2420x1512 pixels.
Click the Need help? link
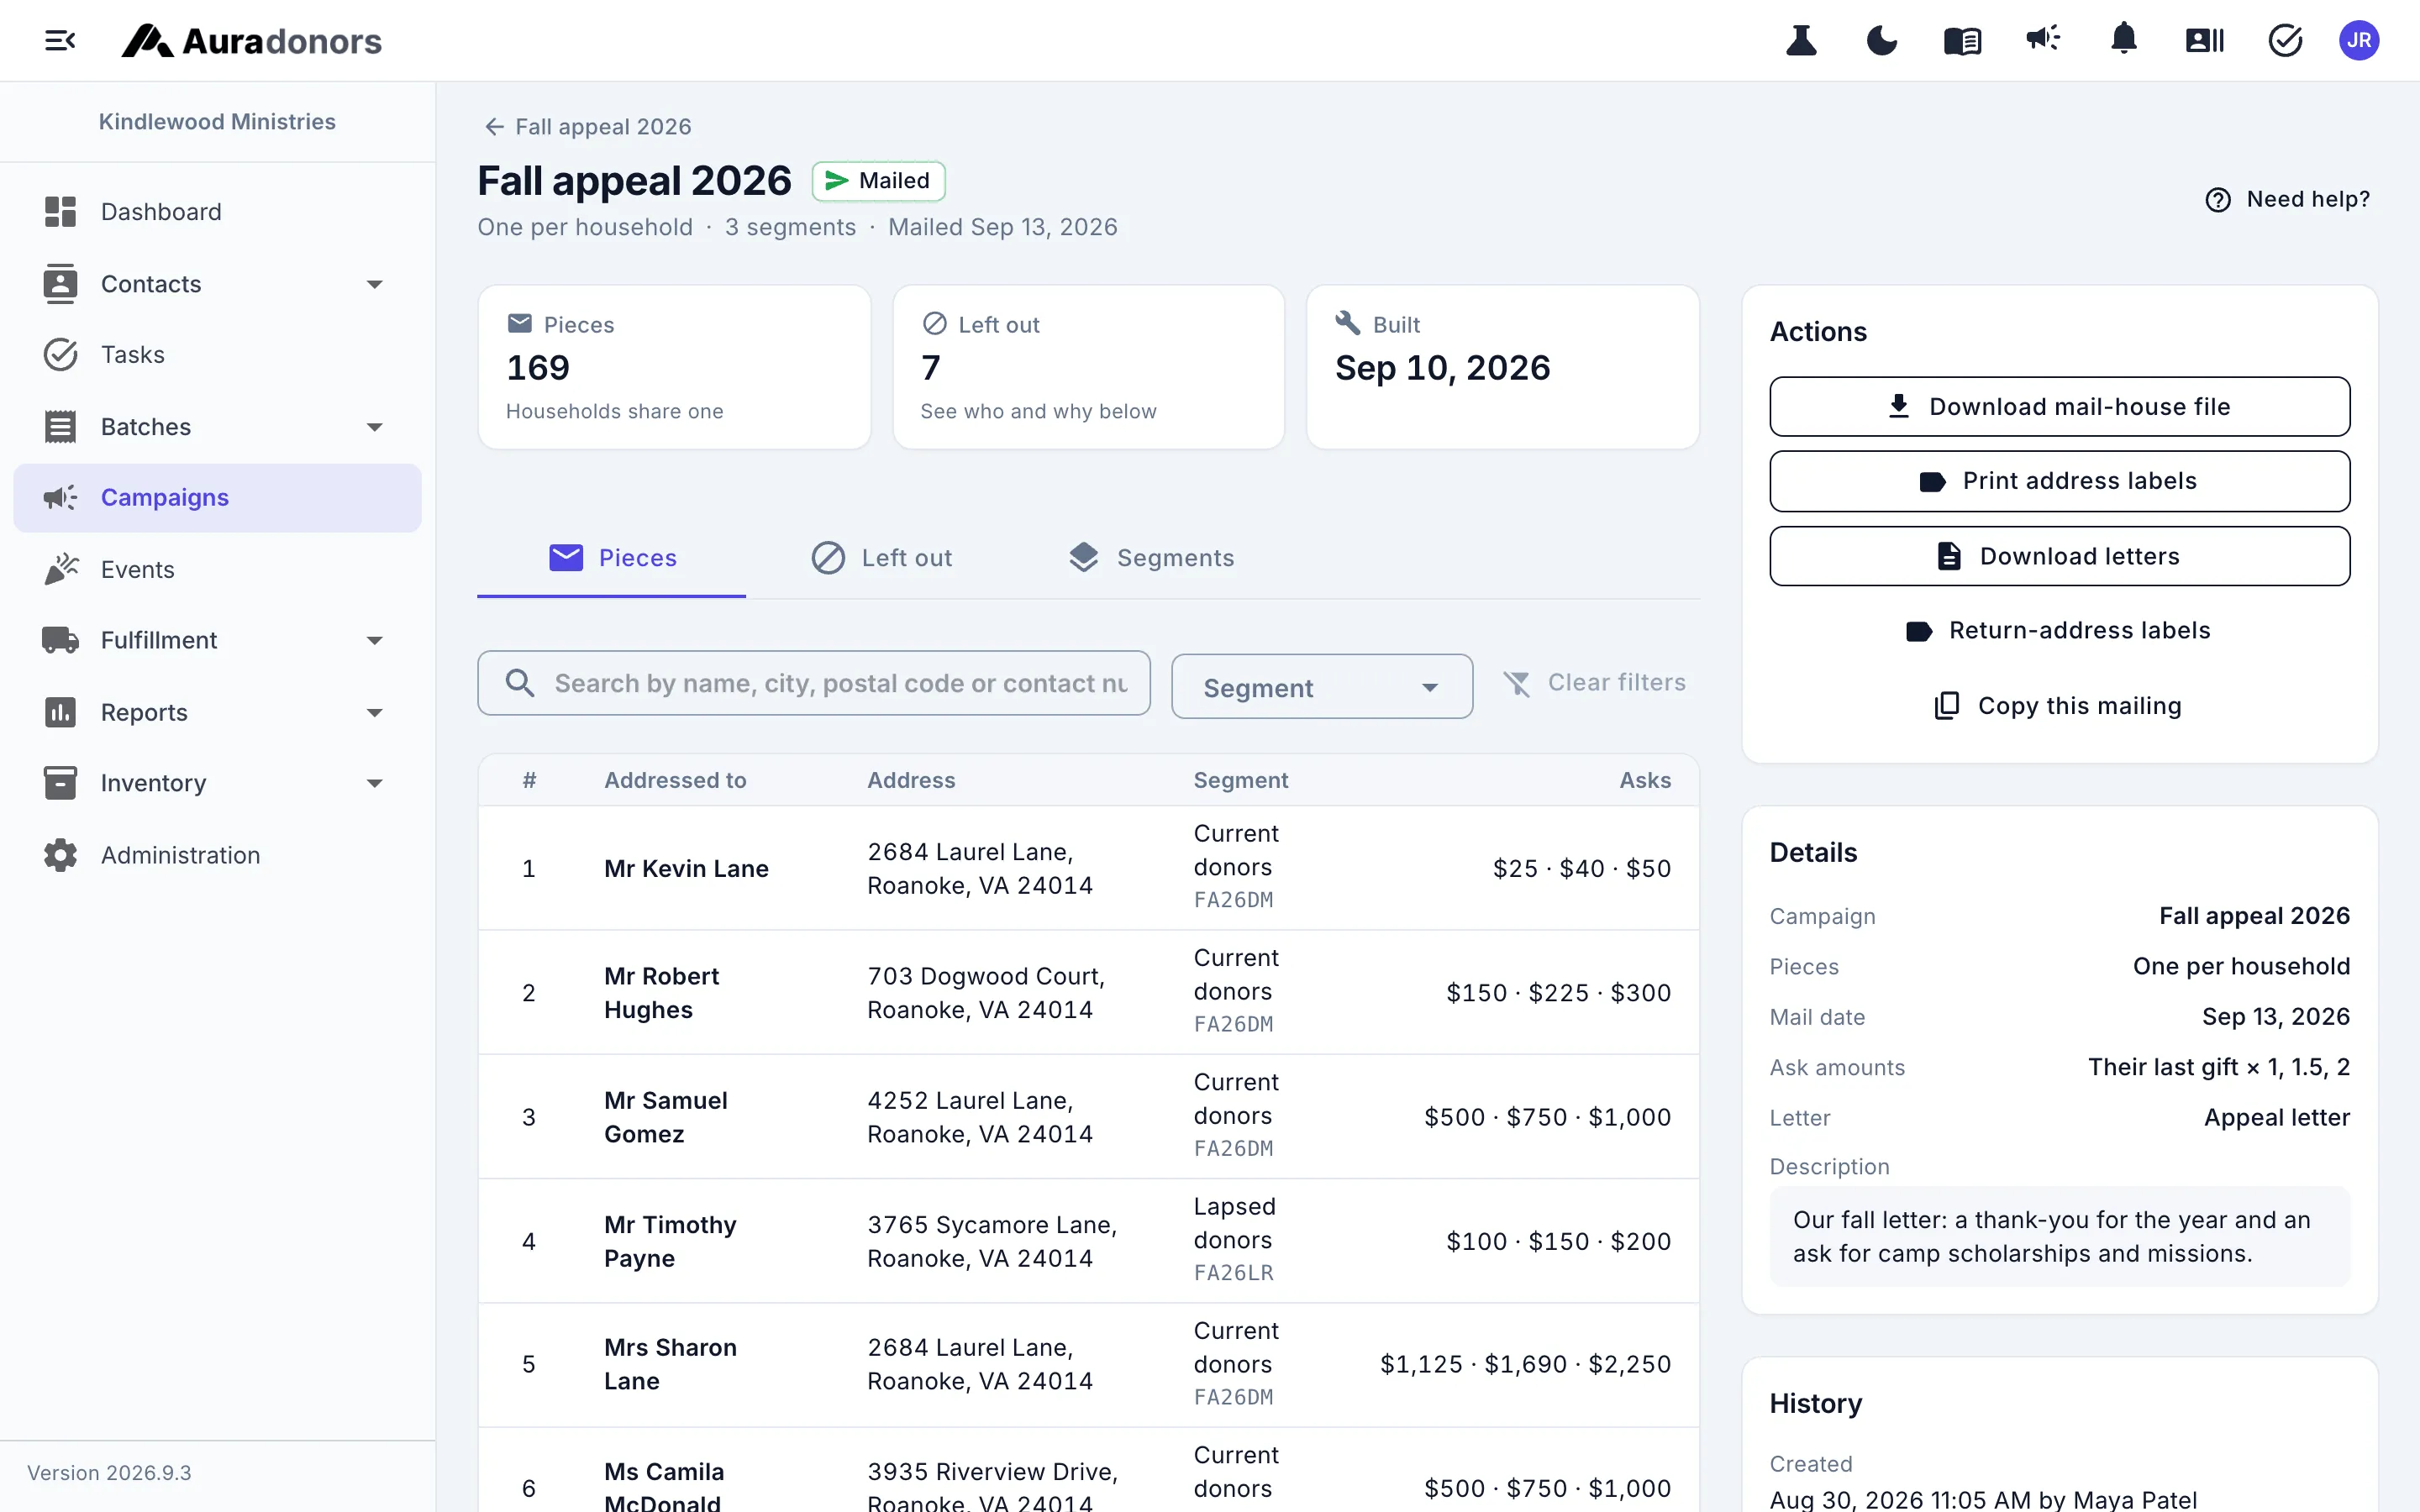2287,199
